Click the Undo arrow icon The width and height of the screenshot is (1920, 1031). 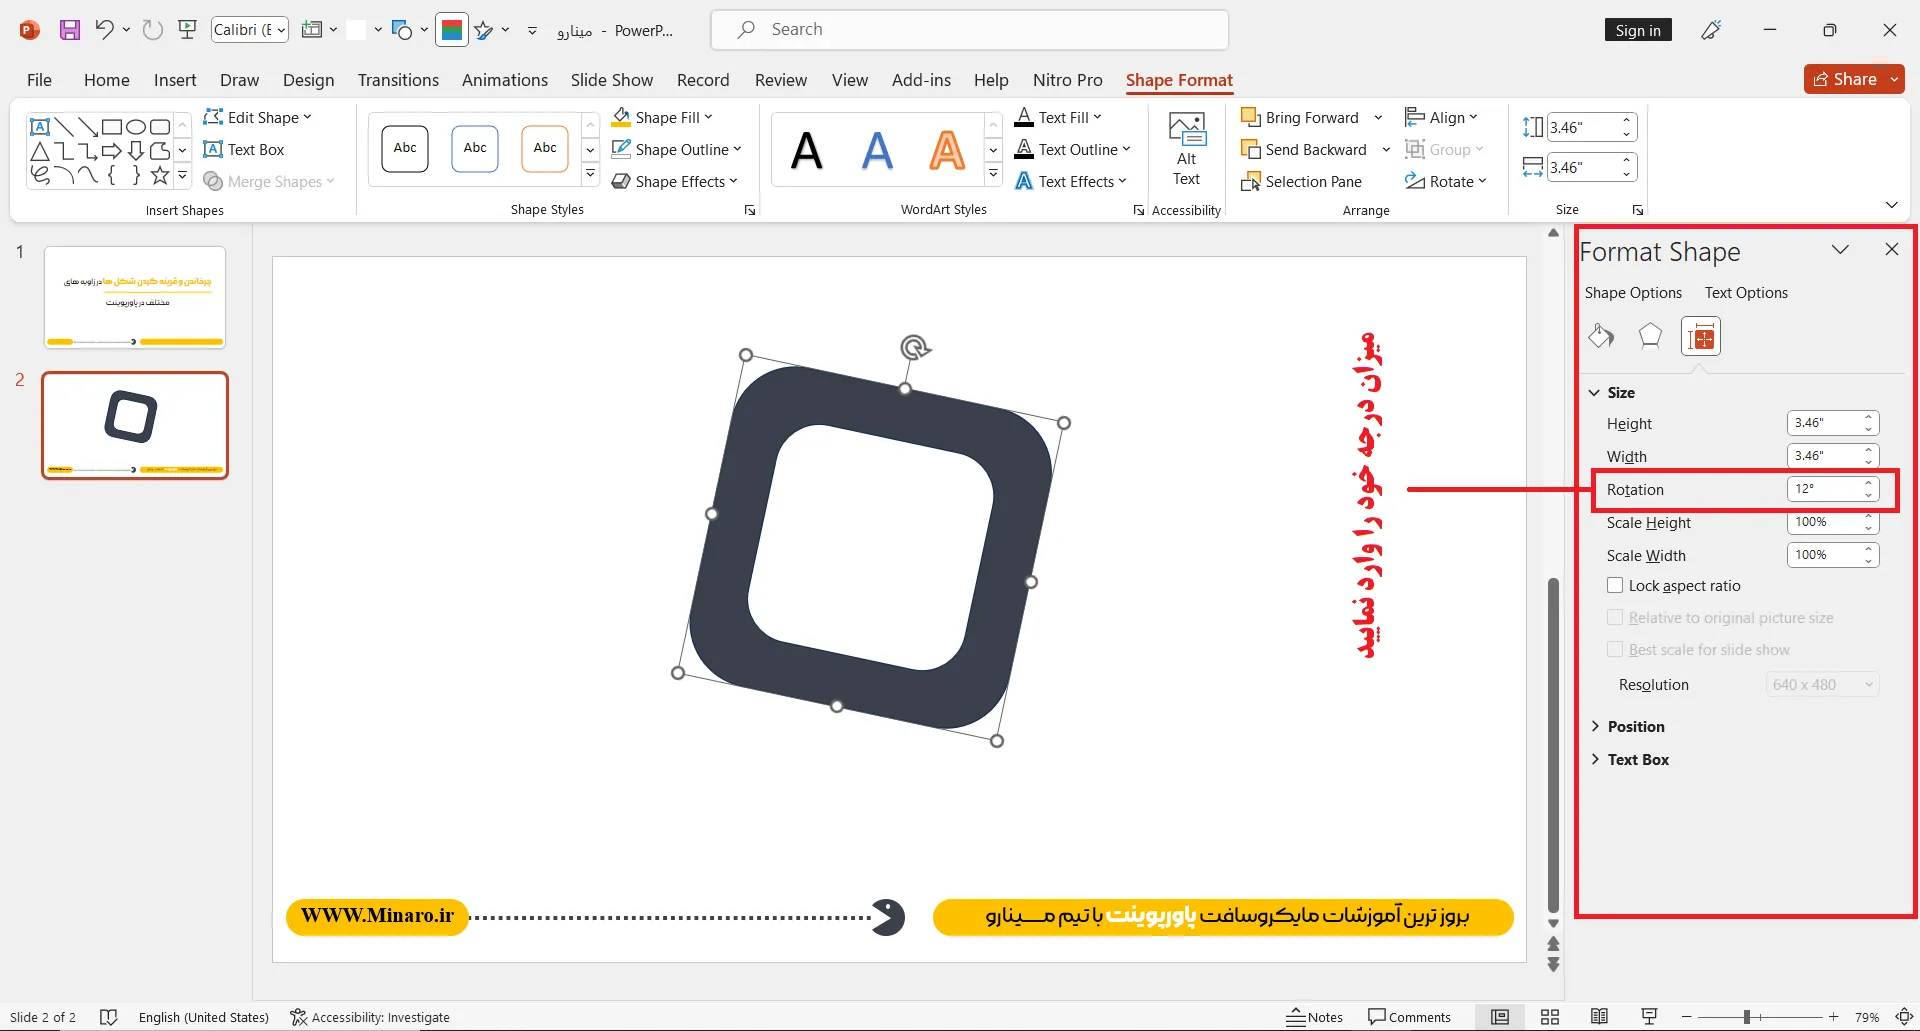104,30
